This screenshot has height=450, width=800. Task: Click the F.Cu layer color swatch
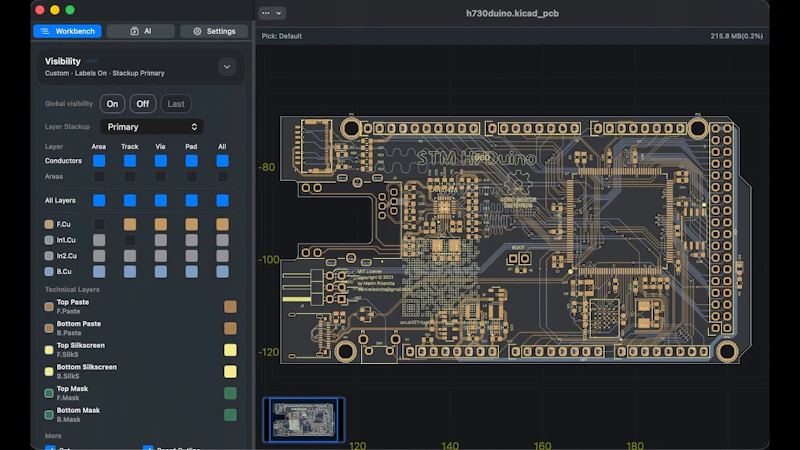coord(49,224)
